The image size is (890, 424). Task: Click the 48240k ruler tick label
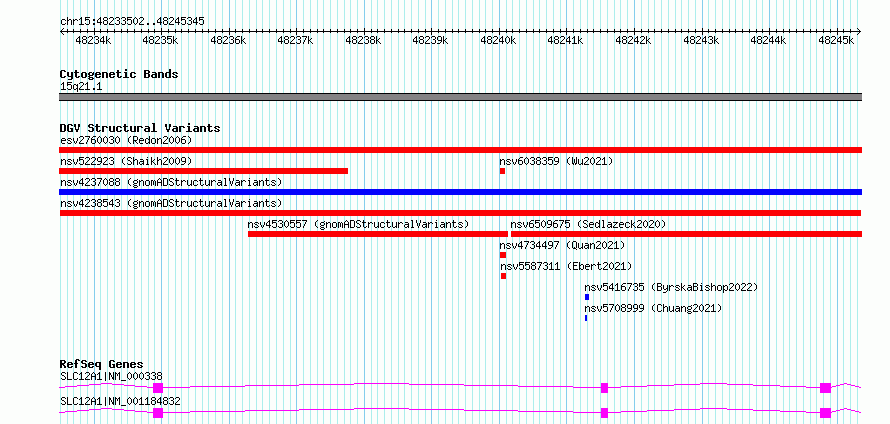(x=499, y=40)
